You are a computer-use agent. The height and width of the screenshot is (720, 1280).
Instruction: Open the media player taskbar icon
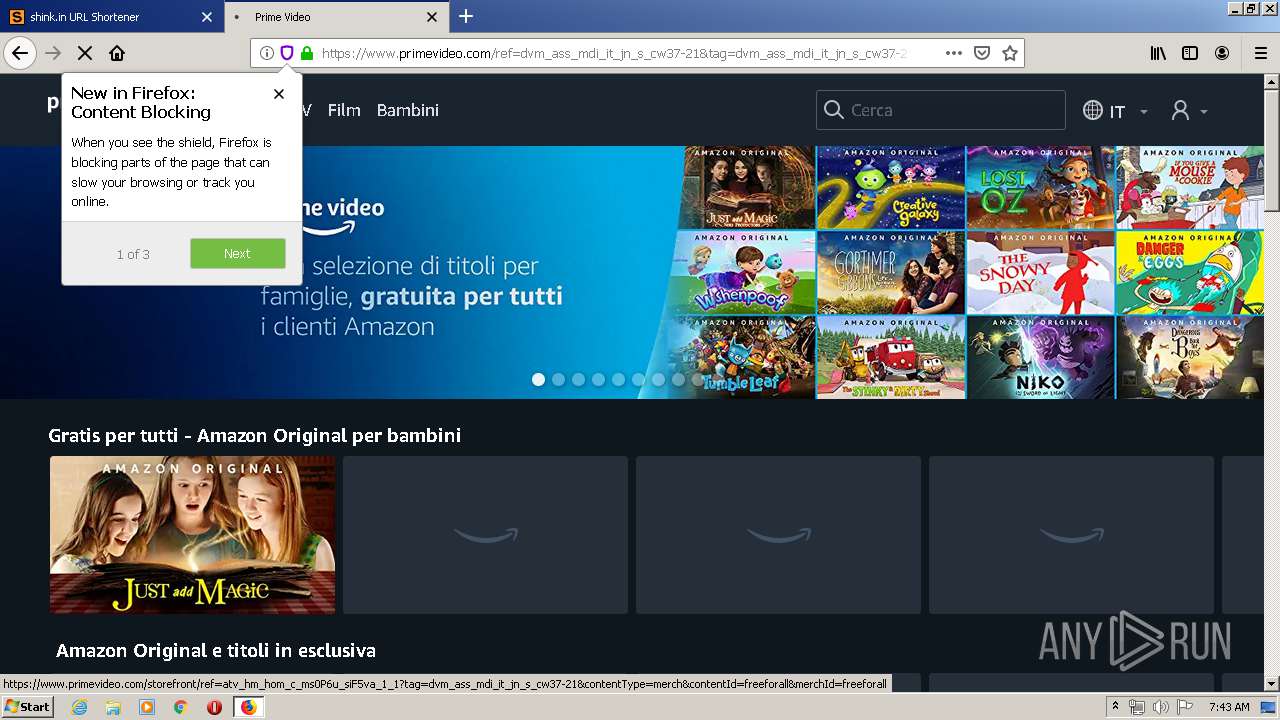(147, 707)
